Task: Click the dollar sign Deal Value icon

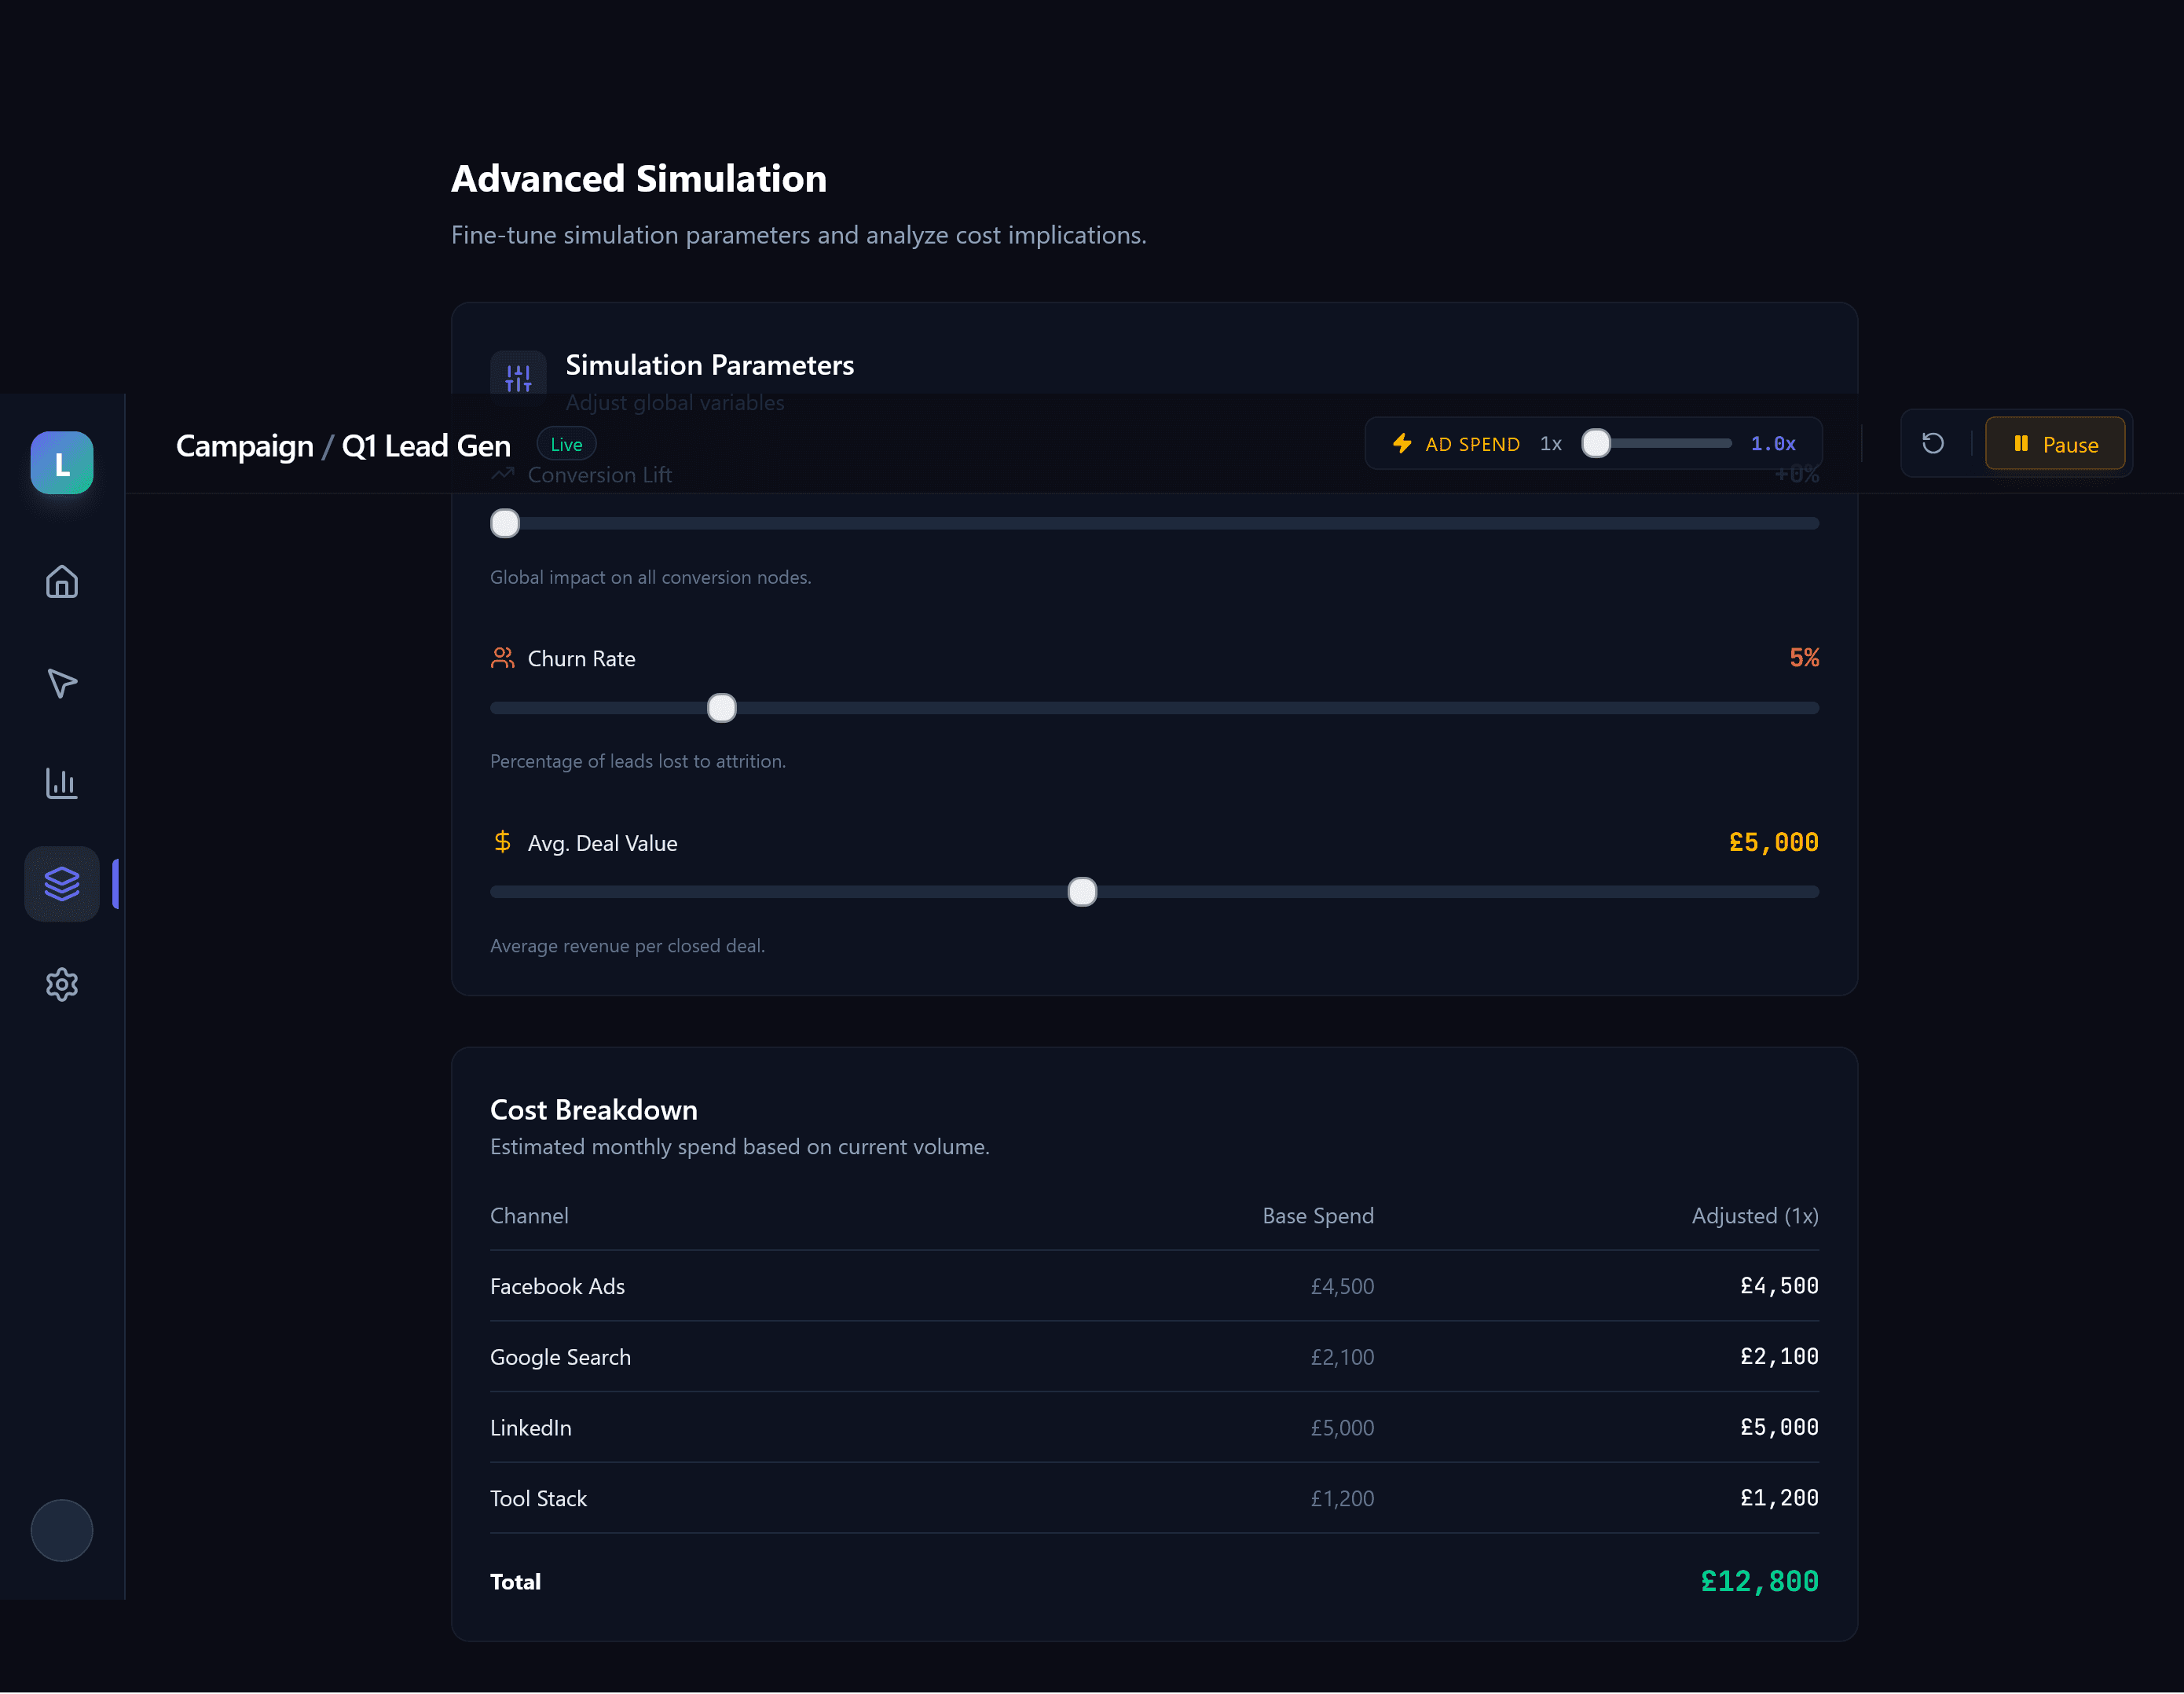Action: pyautogui.click(x=502, y=842)
